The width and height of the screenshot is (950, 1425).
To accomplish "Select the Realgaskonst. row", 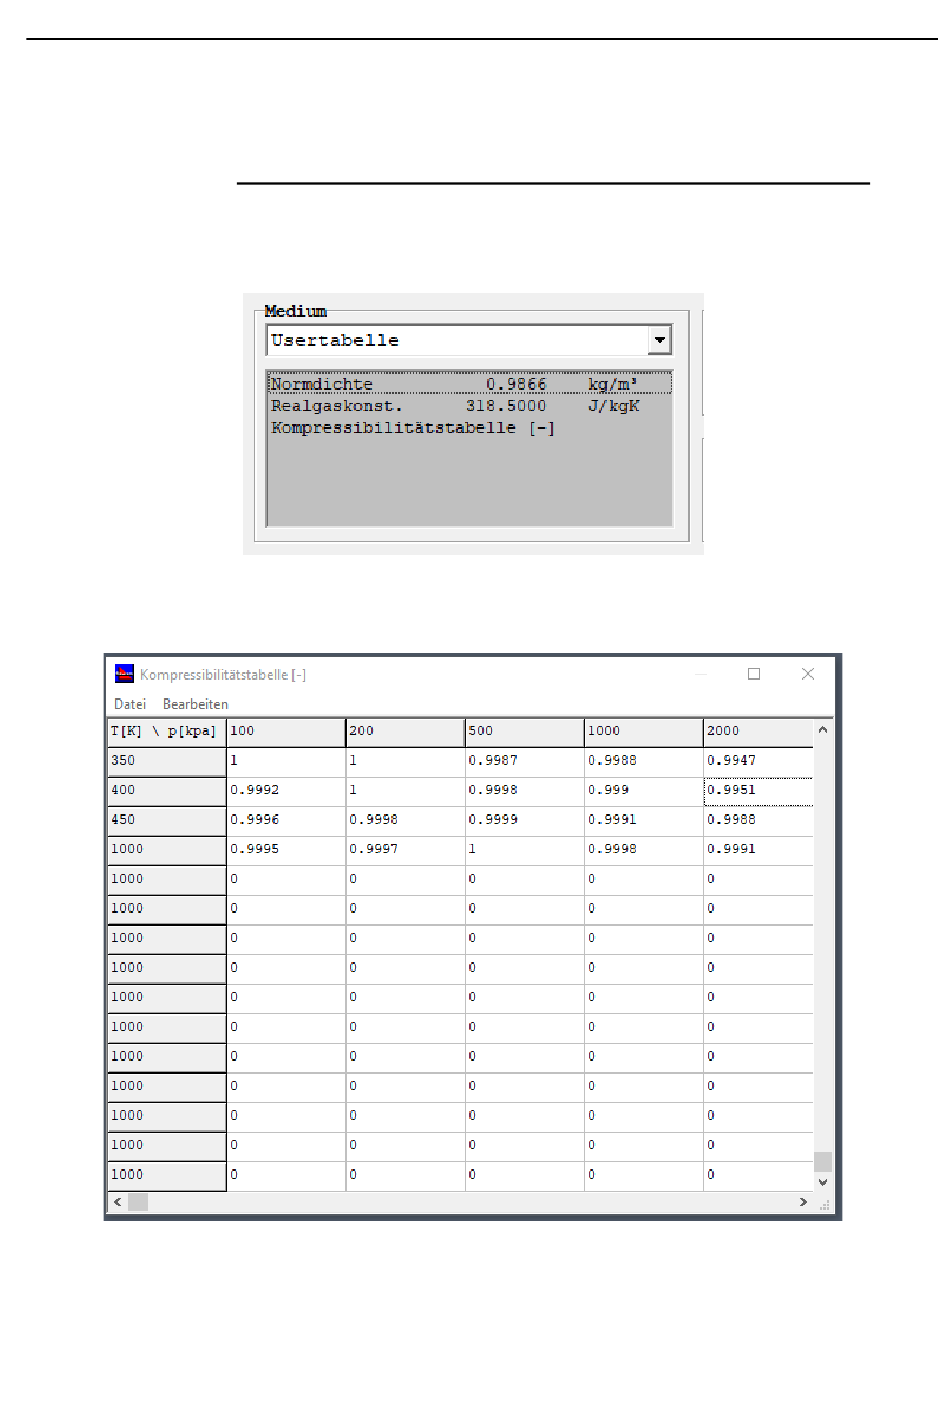I will 469,406.
